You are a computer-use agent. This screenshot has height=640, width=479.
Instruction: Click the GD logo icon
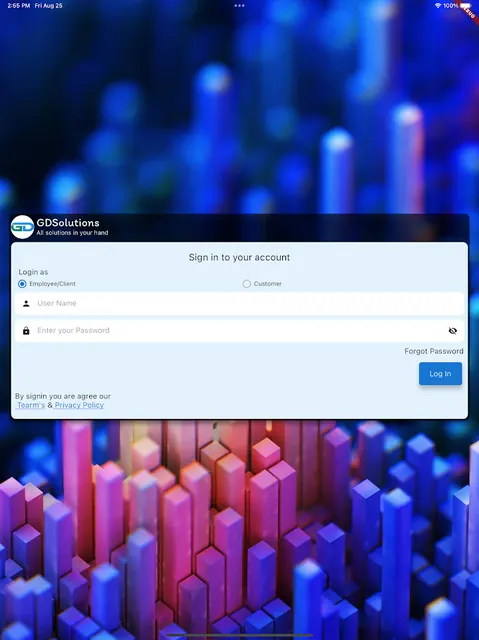click(22, 227)
